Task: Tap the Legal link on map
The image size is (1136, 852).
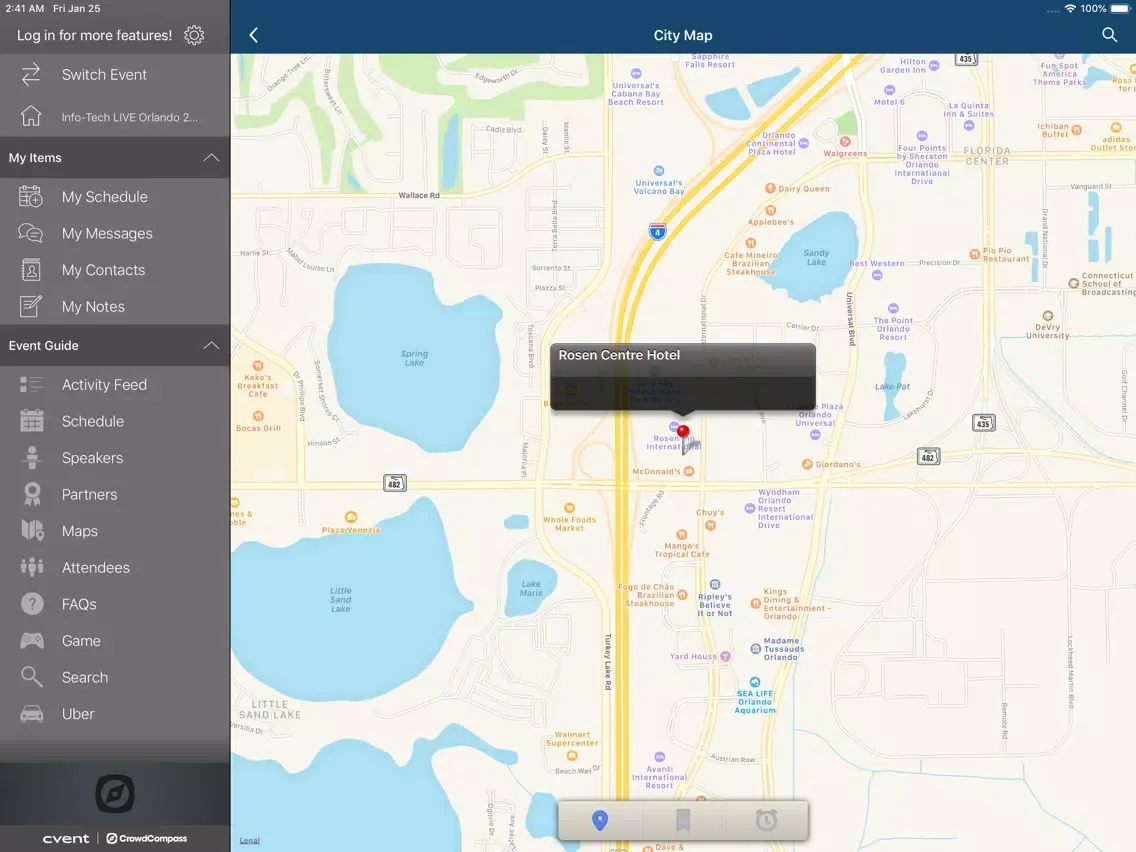Action: coord(249,840)
